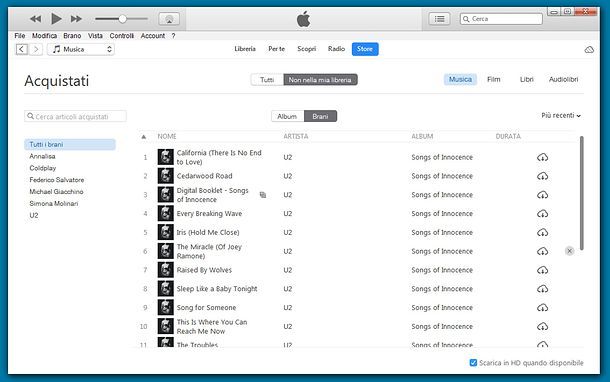Image resolution: width=610 pixels, height=382 pixels.
Task: Click the song list vertical scrollbar
Action: coord(582,193)
